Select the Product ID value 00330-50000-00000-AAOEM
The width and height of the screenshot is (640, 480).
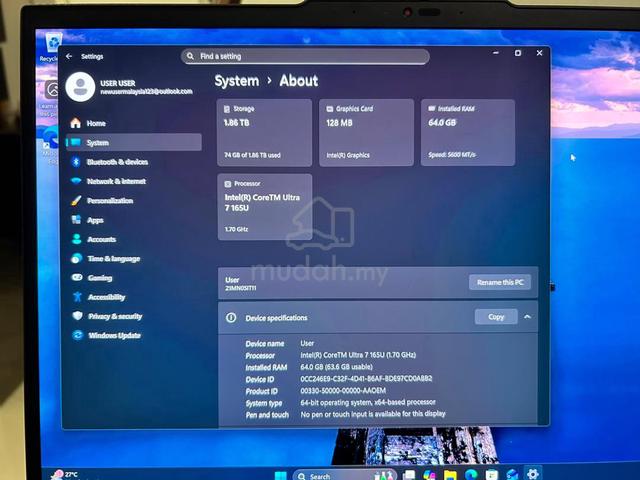[x=343, y=391]
